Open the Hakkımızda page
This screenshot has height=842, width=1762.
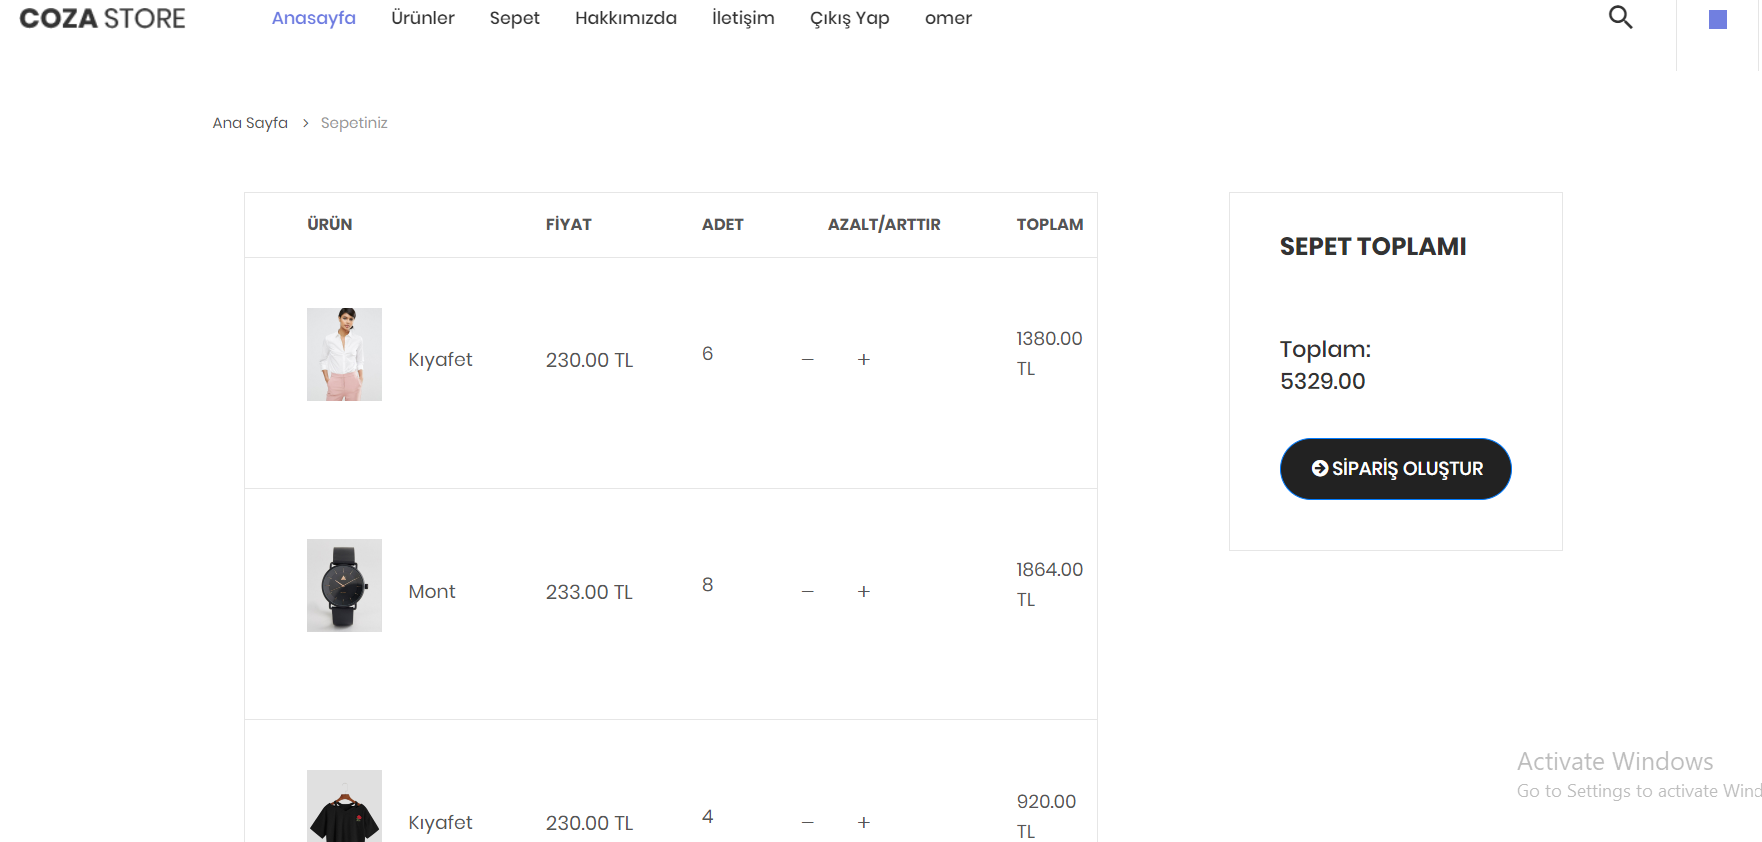click(x=625, y=17)
